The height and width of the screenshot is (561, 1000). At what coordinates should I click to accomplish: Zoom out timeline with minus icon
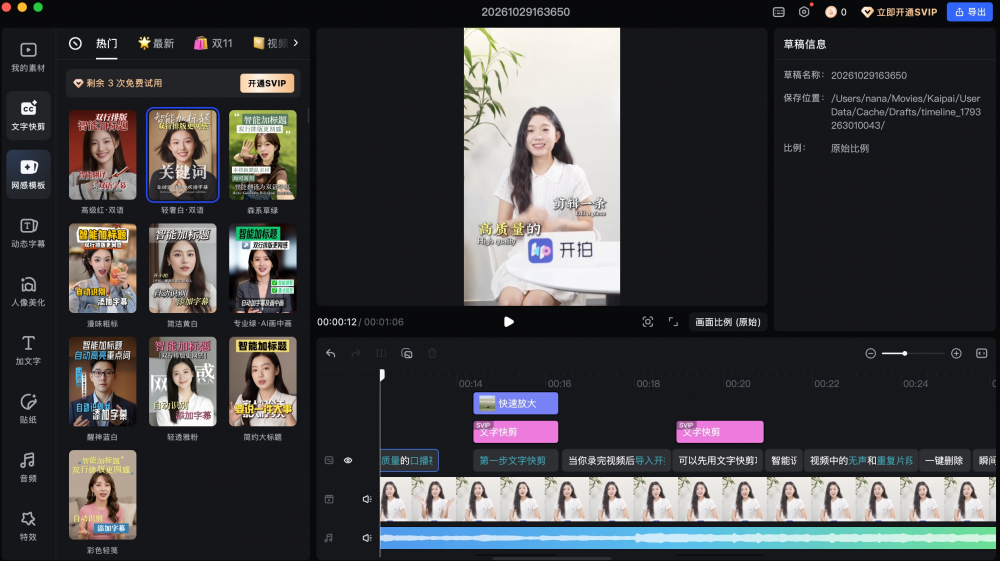pyautogui.click(x=871, y=353)
